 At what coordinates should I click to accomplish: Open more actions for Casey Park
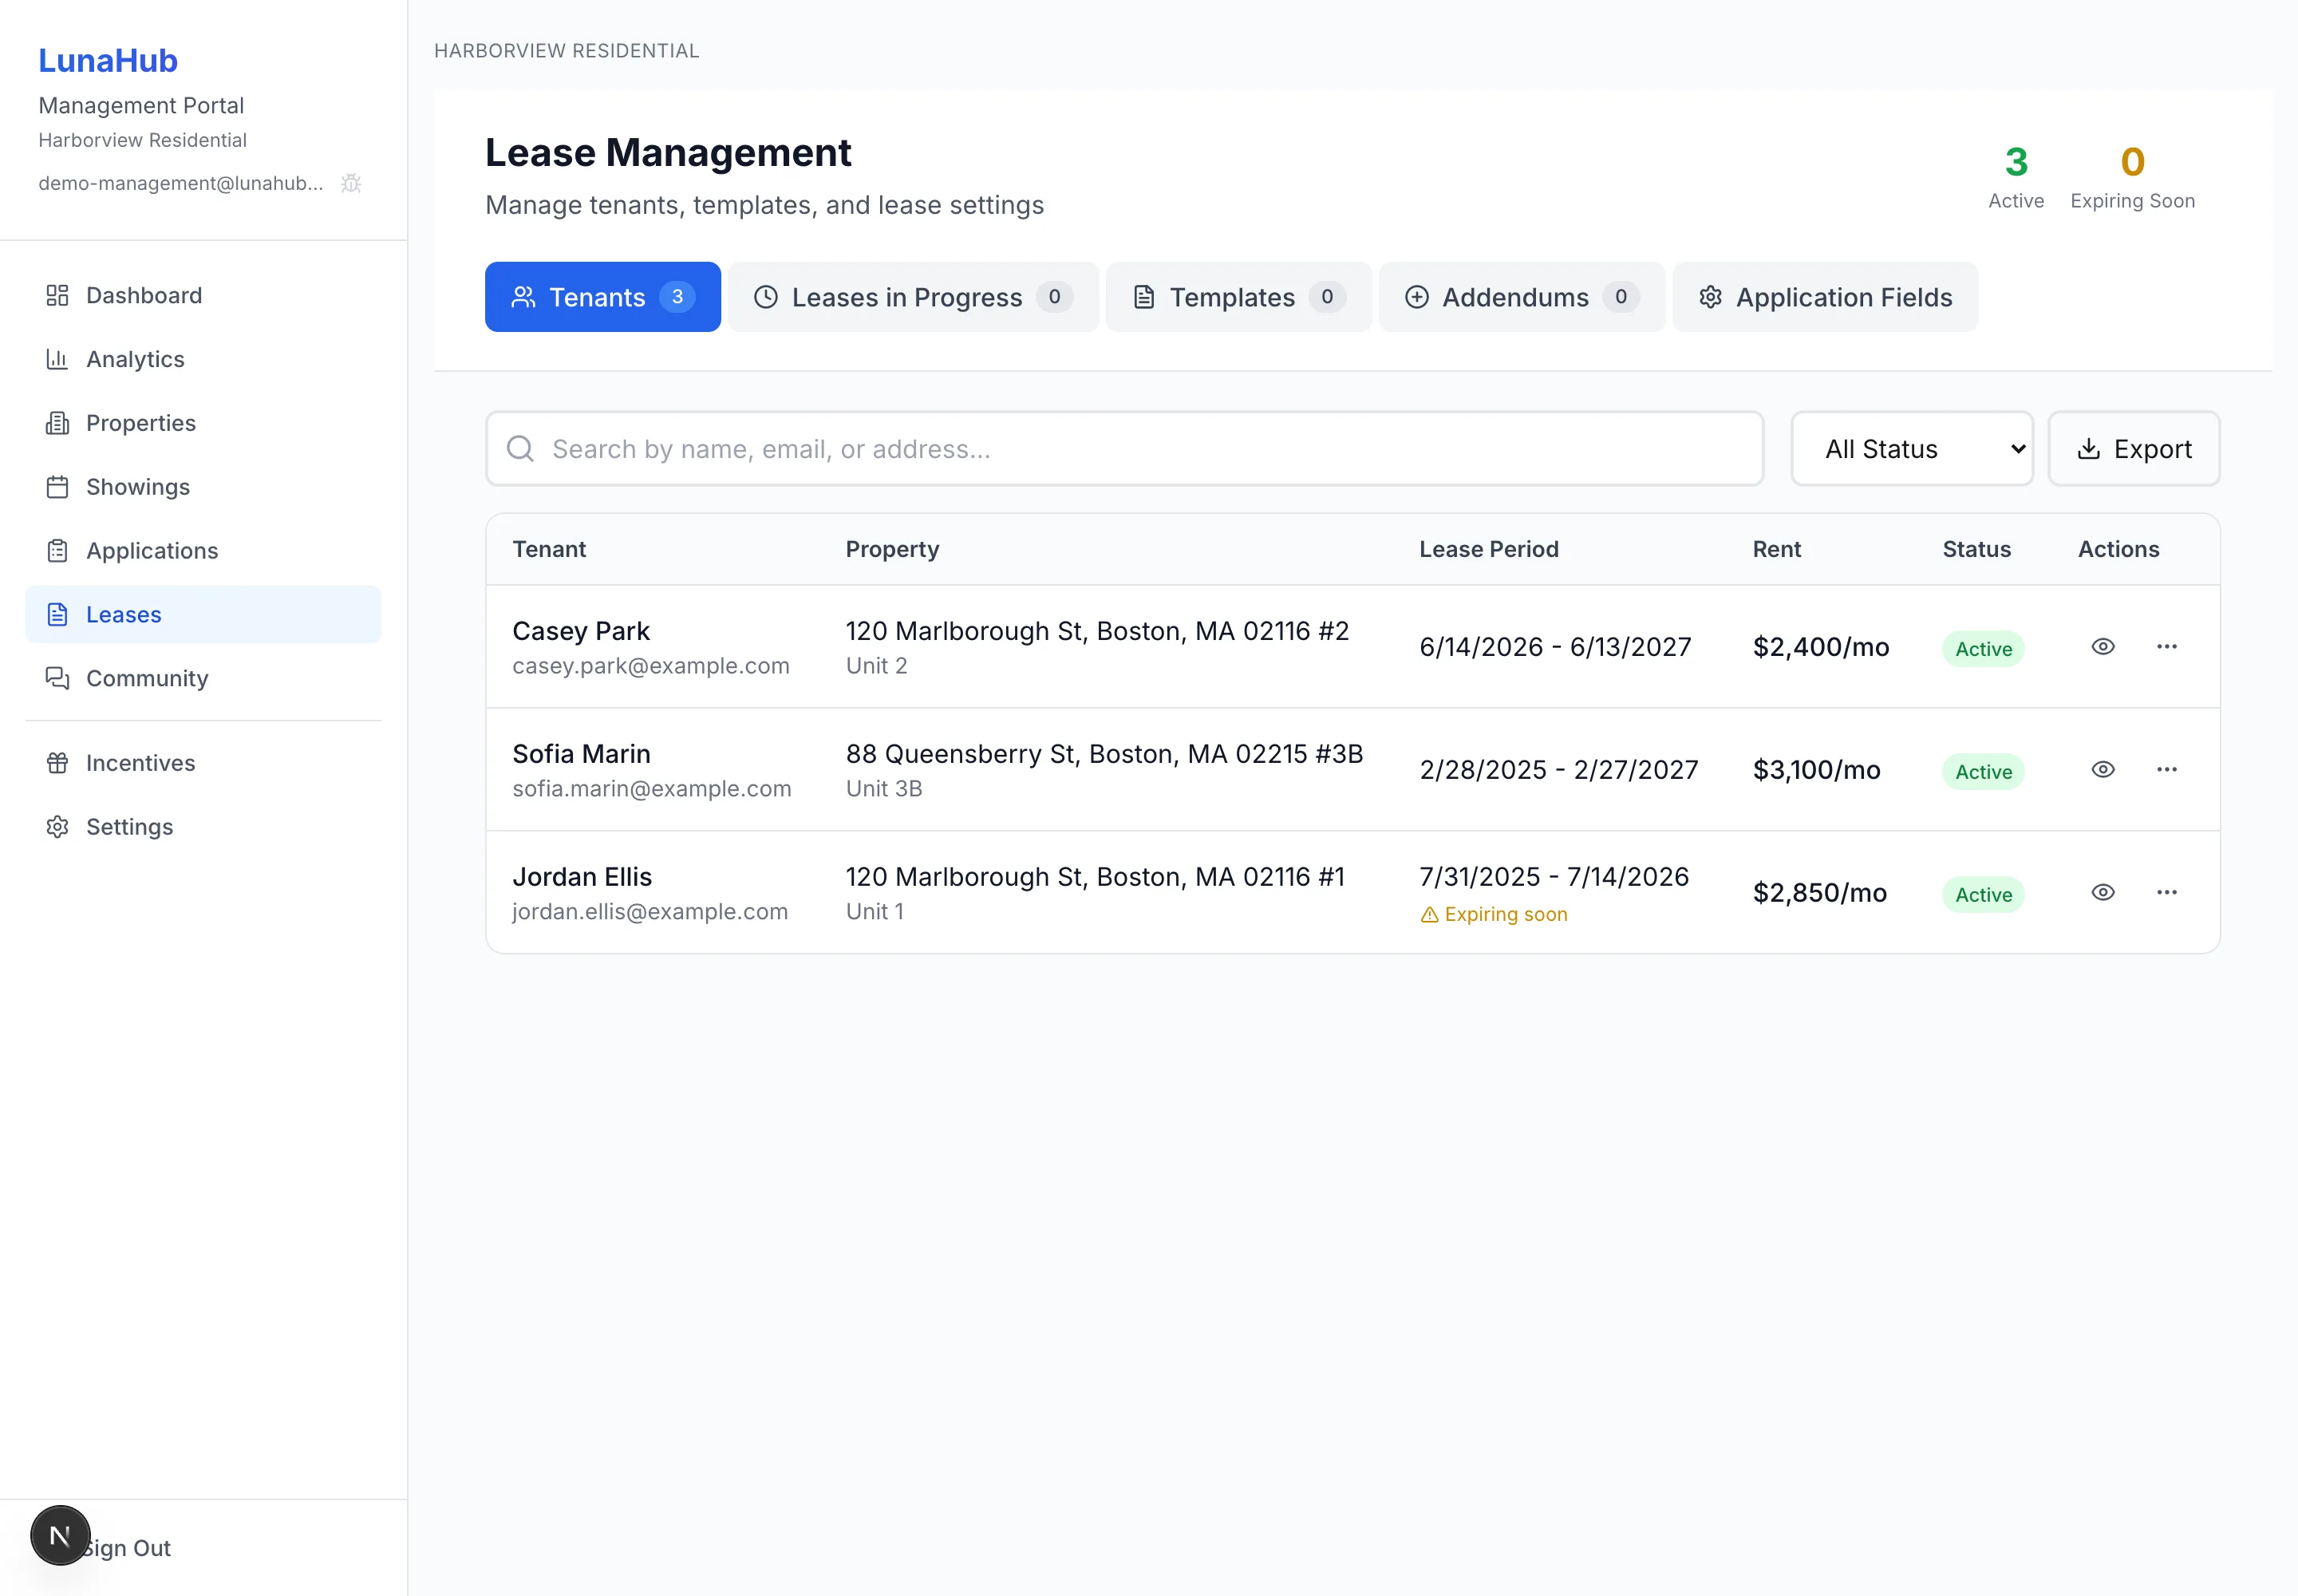[x=2167, y=647]
